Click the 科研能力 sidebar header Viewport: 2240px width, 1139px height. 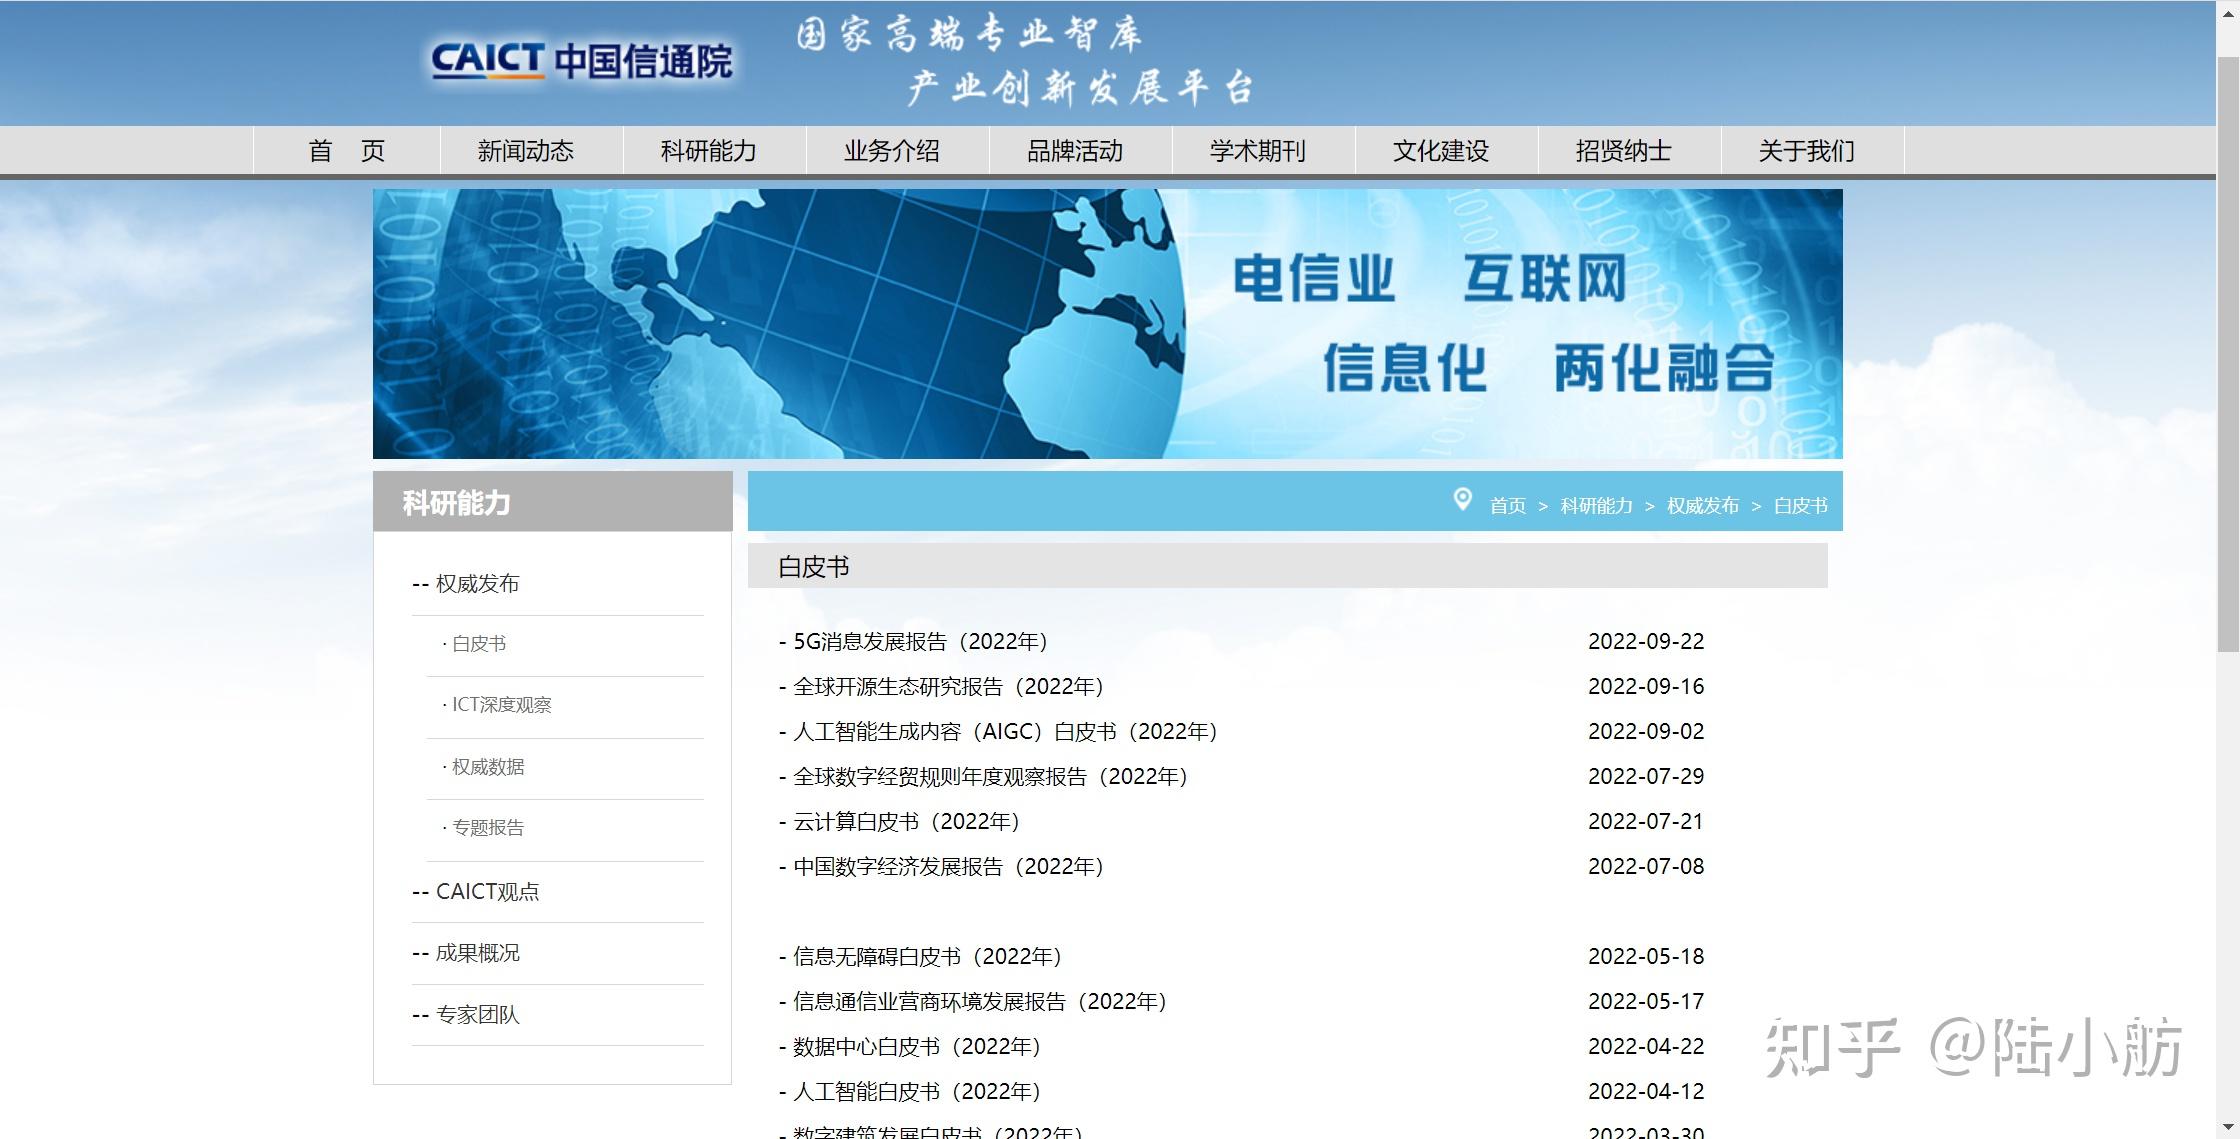(553, 502)
